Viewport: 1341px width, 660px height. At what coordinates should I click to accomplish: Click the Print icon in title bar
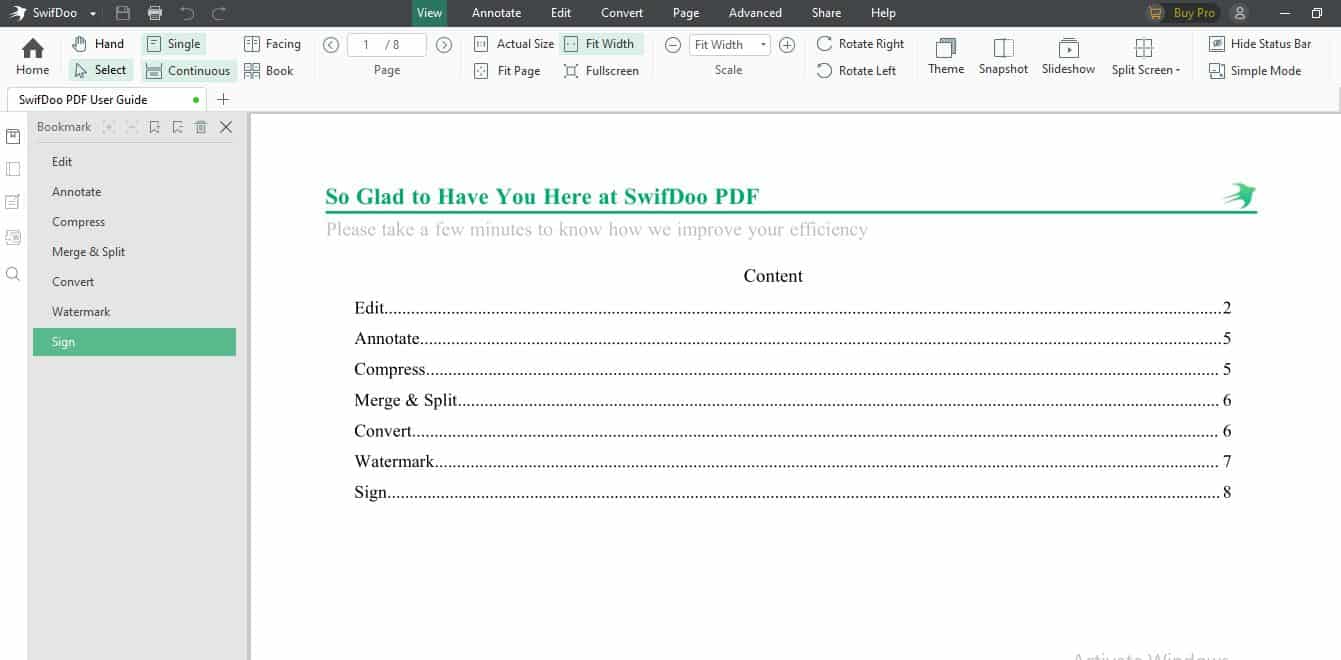(155, 13)
